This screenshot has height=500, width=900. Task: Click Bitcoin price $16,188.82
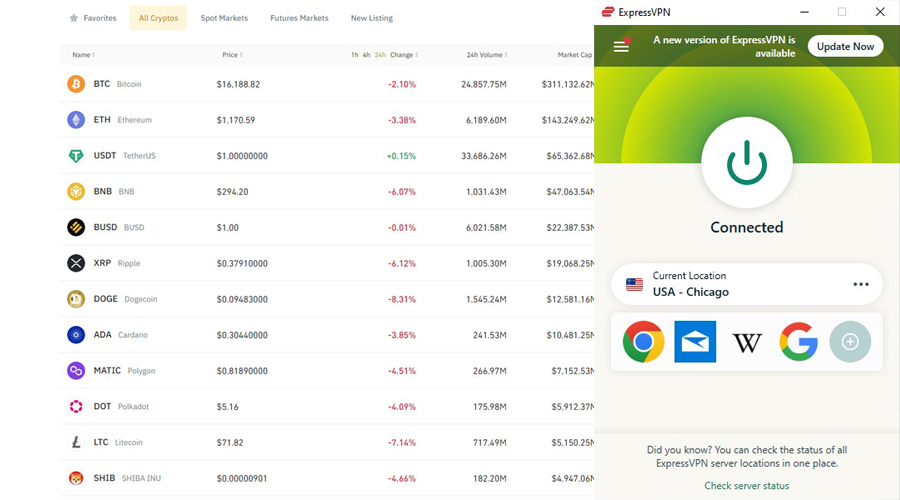click(238, 84)
